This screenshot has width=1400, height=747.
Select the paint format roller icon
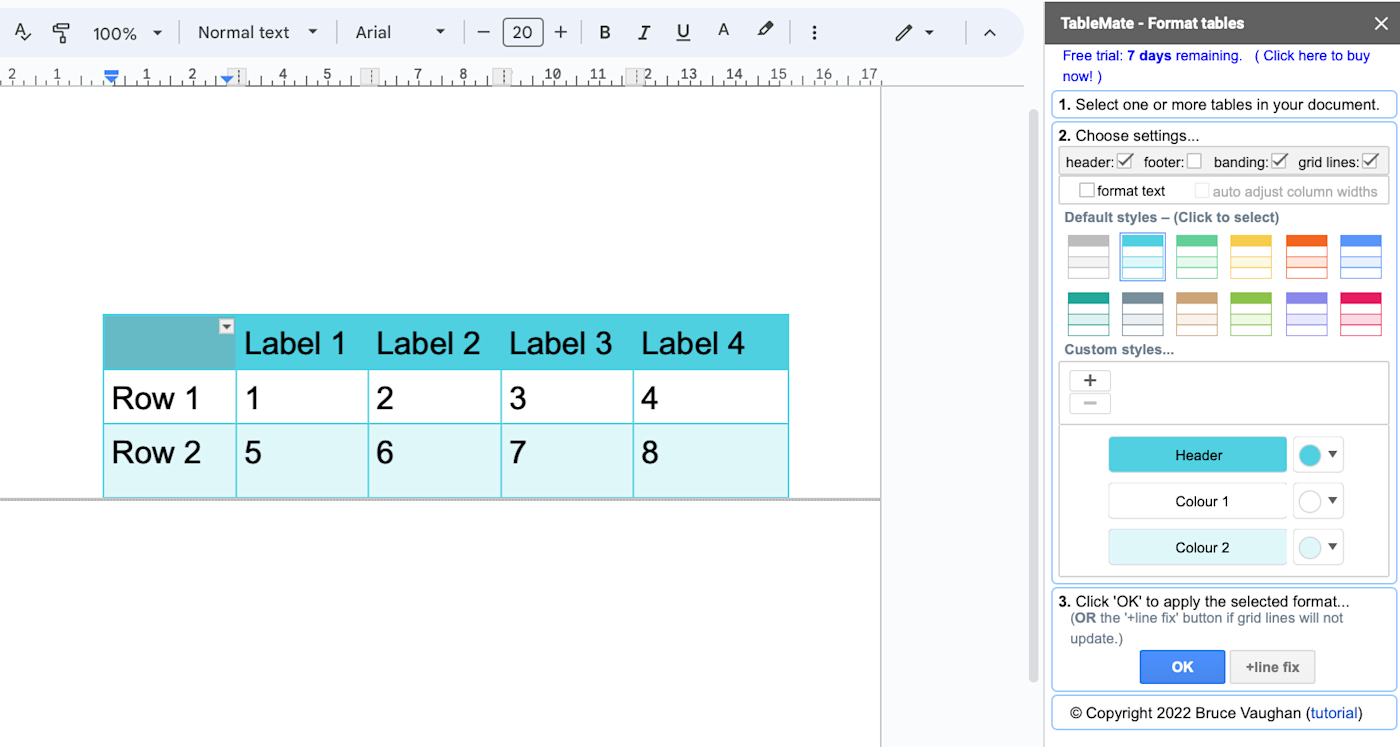pyautogui.click(x=61, y=33)
